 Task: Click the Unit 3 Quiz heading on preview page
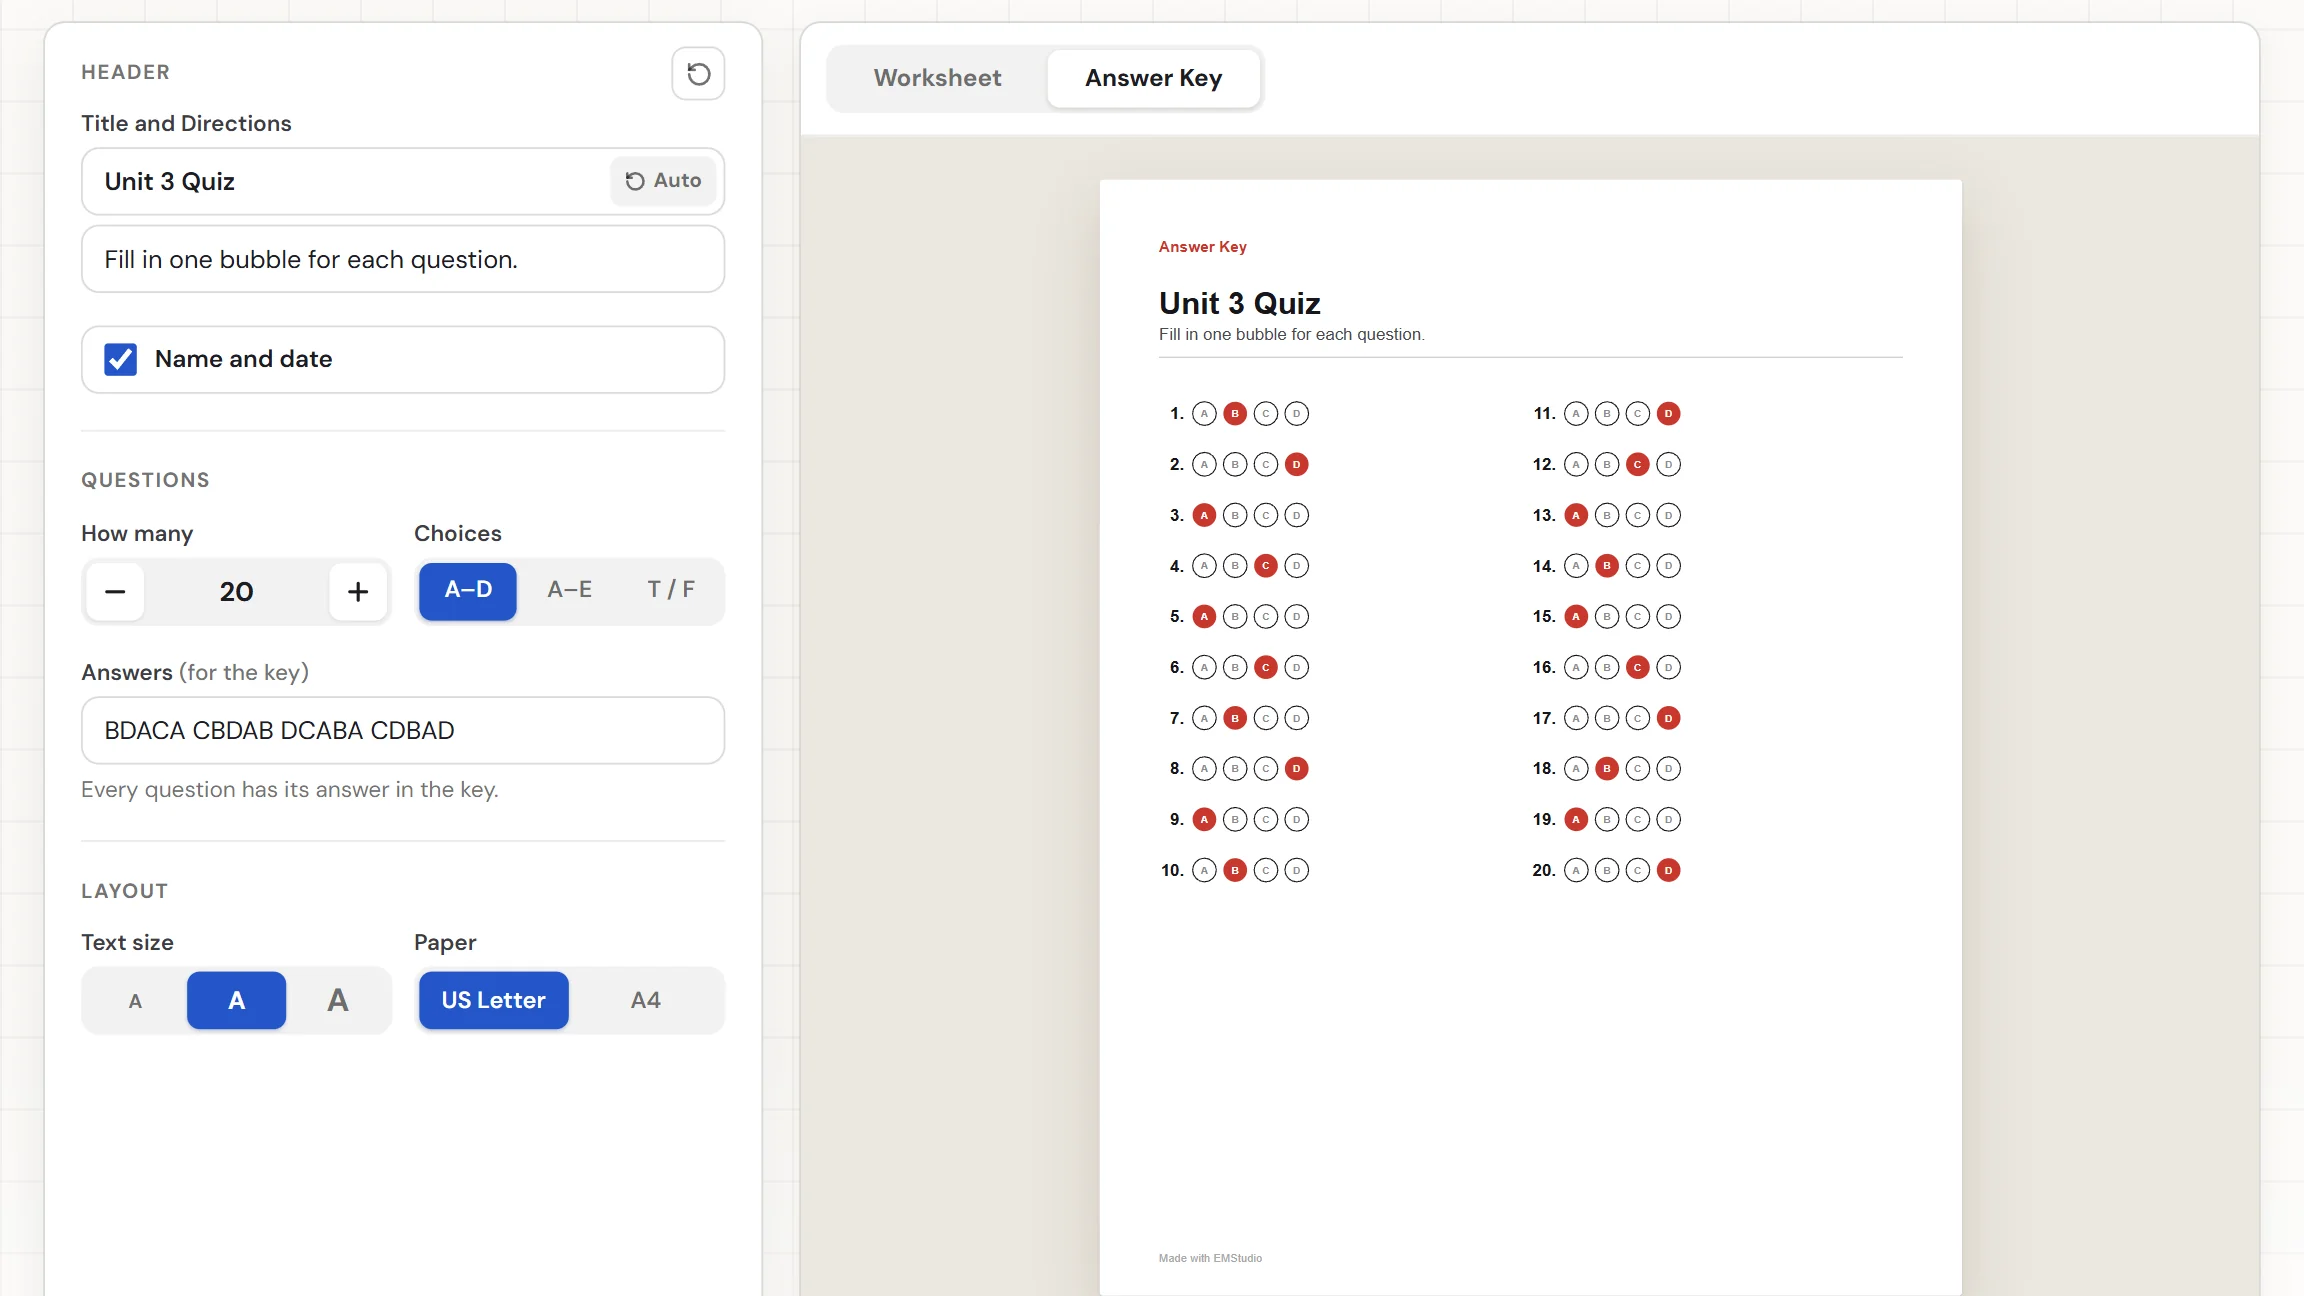tap(1240, 303)
